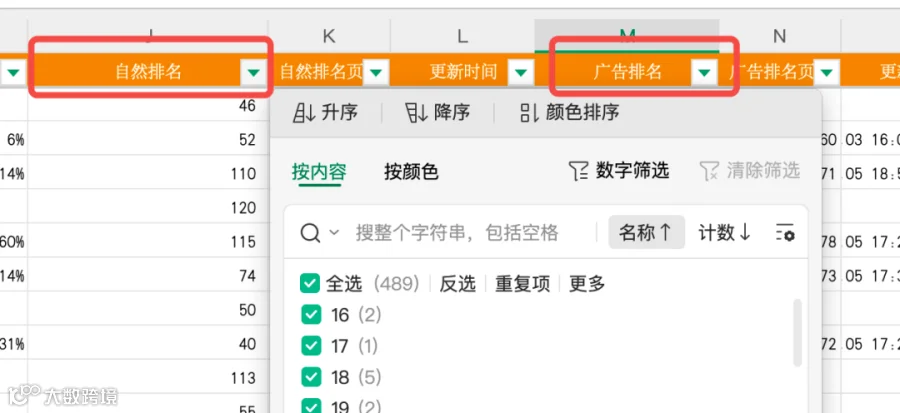Click the 重复项 duplicates button
Image resolution: width=900 pixels, height=413 pixels.
point(522,283)
